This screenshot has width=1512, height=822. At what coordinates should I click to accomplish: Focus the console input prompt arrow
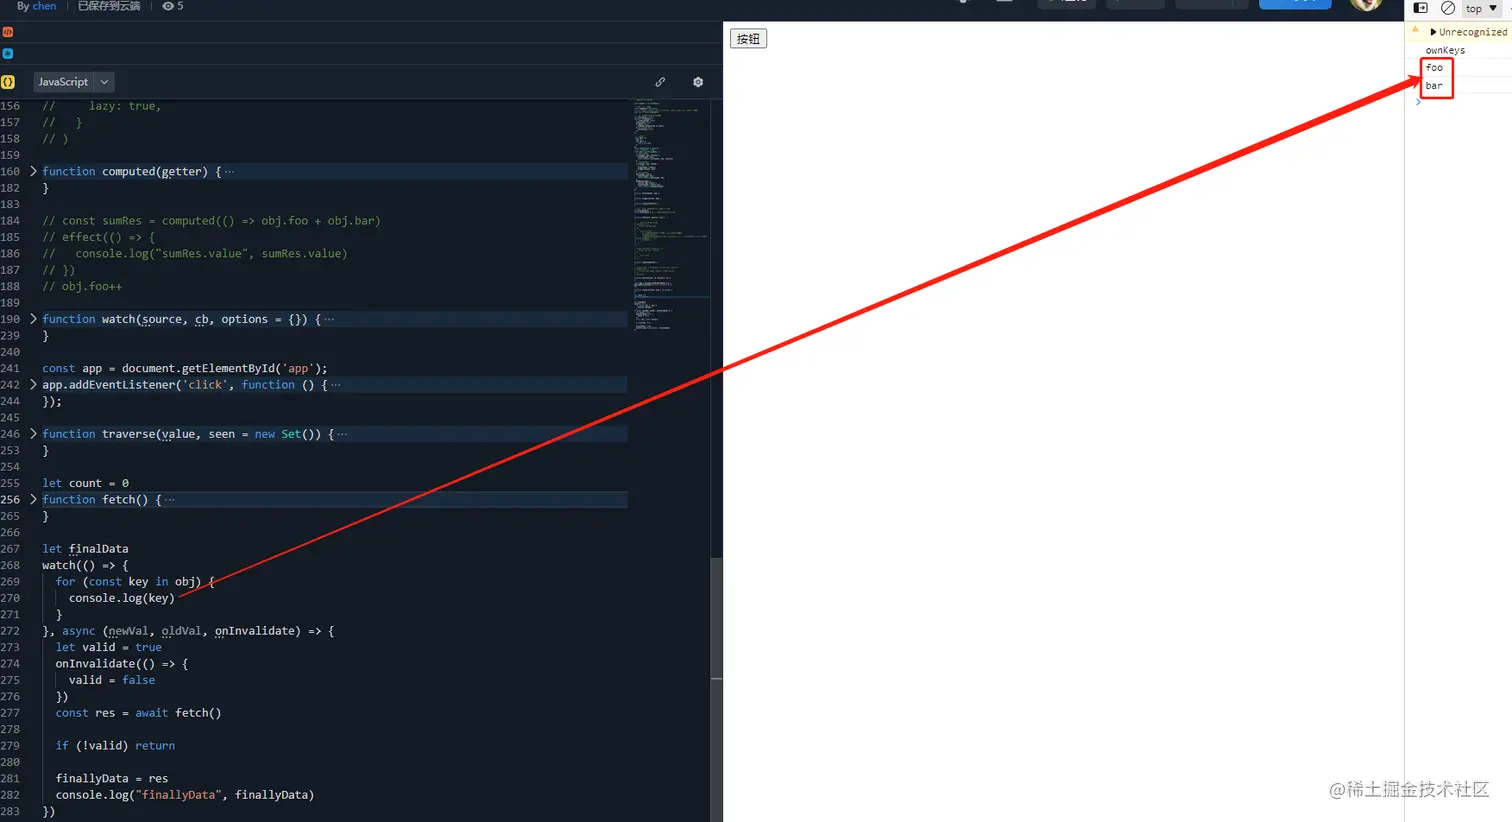1418,102
